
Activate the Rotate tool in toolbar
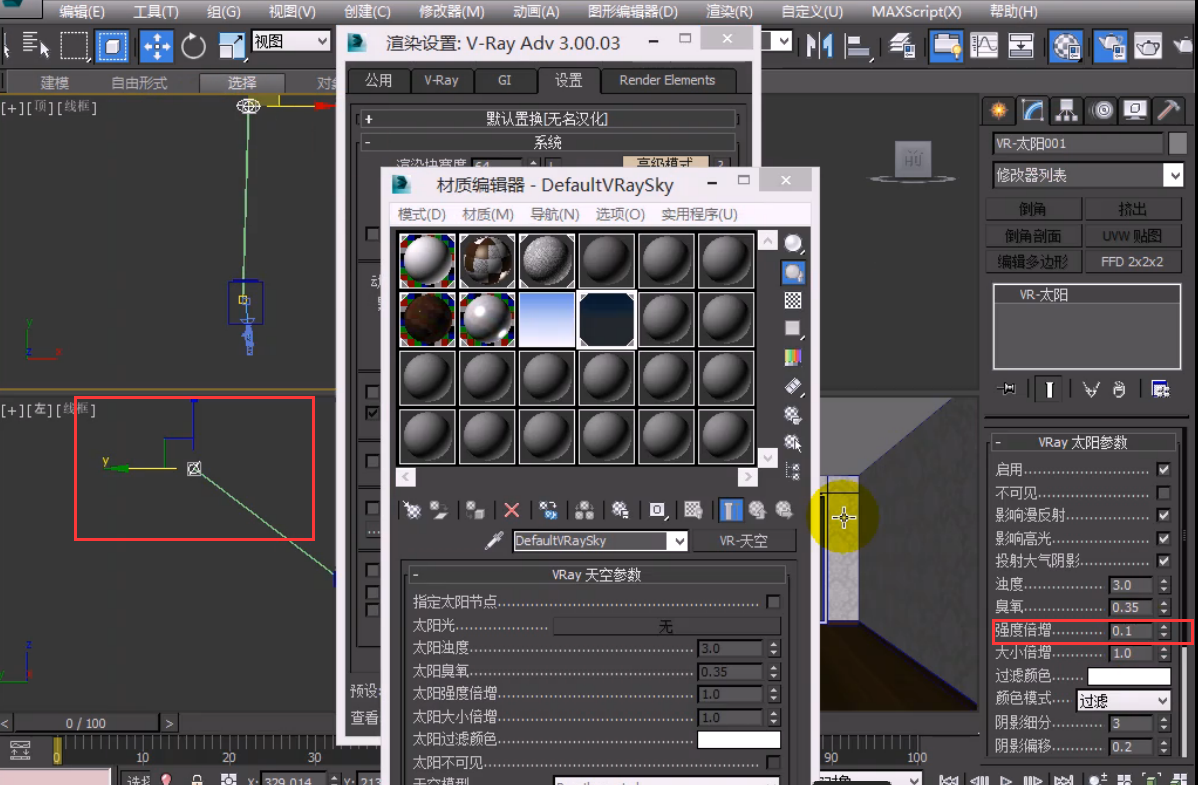[193, 46]
